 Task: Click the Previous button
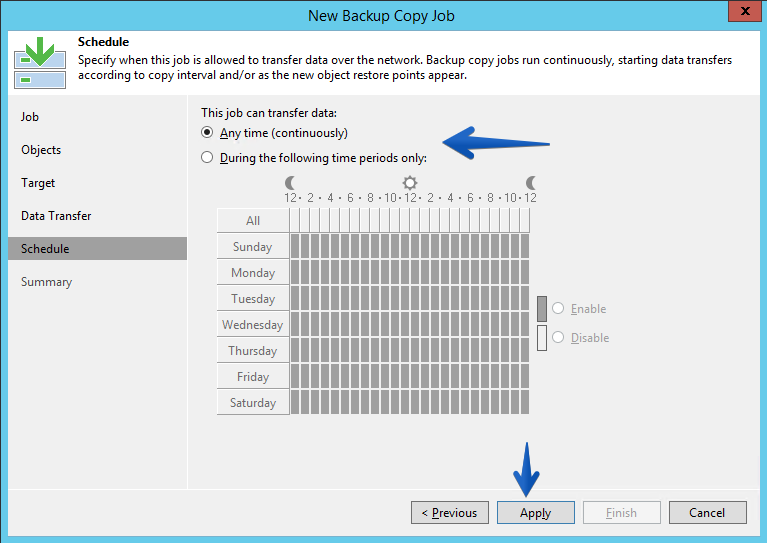[x=450, y=513]
